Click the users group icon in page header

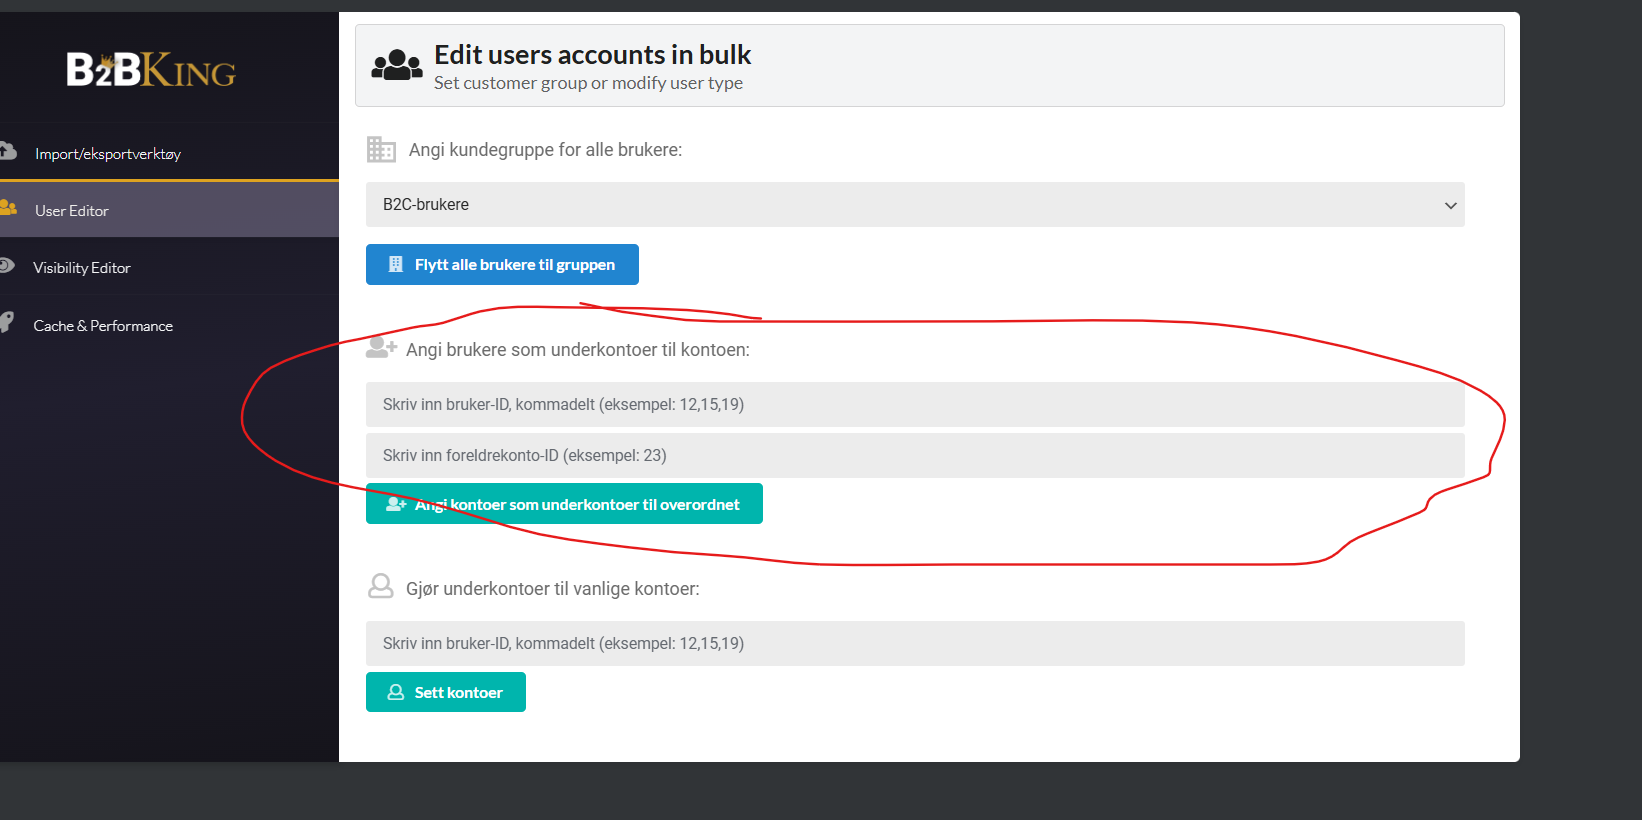[x=397, y=65]
